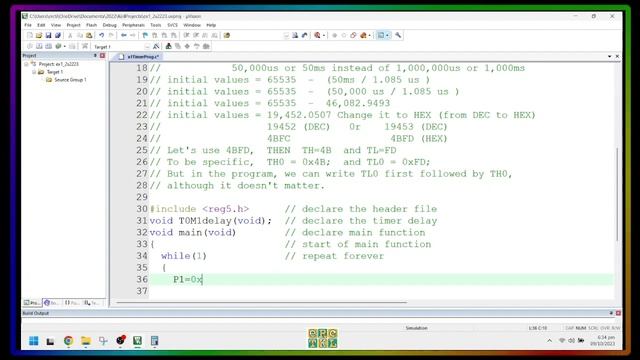Open the Window layout dropdown arrow

tap(387, 36)
